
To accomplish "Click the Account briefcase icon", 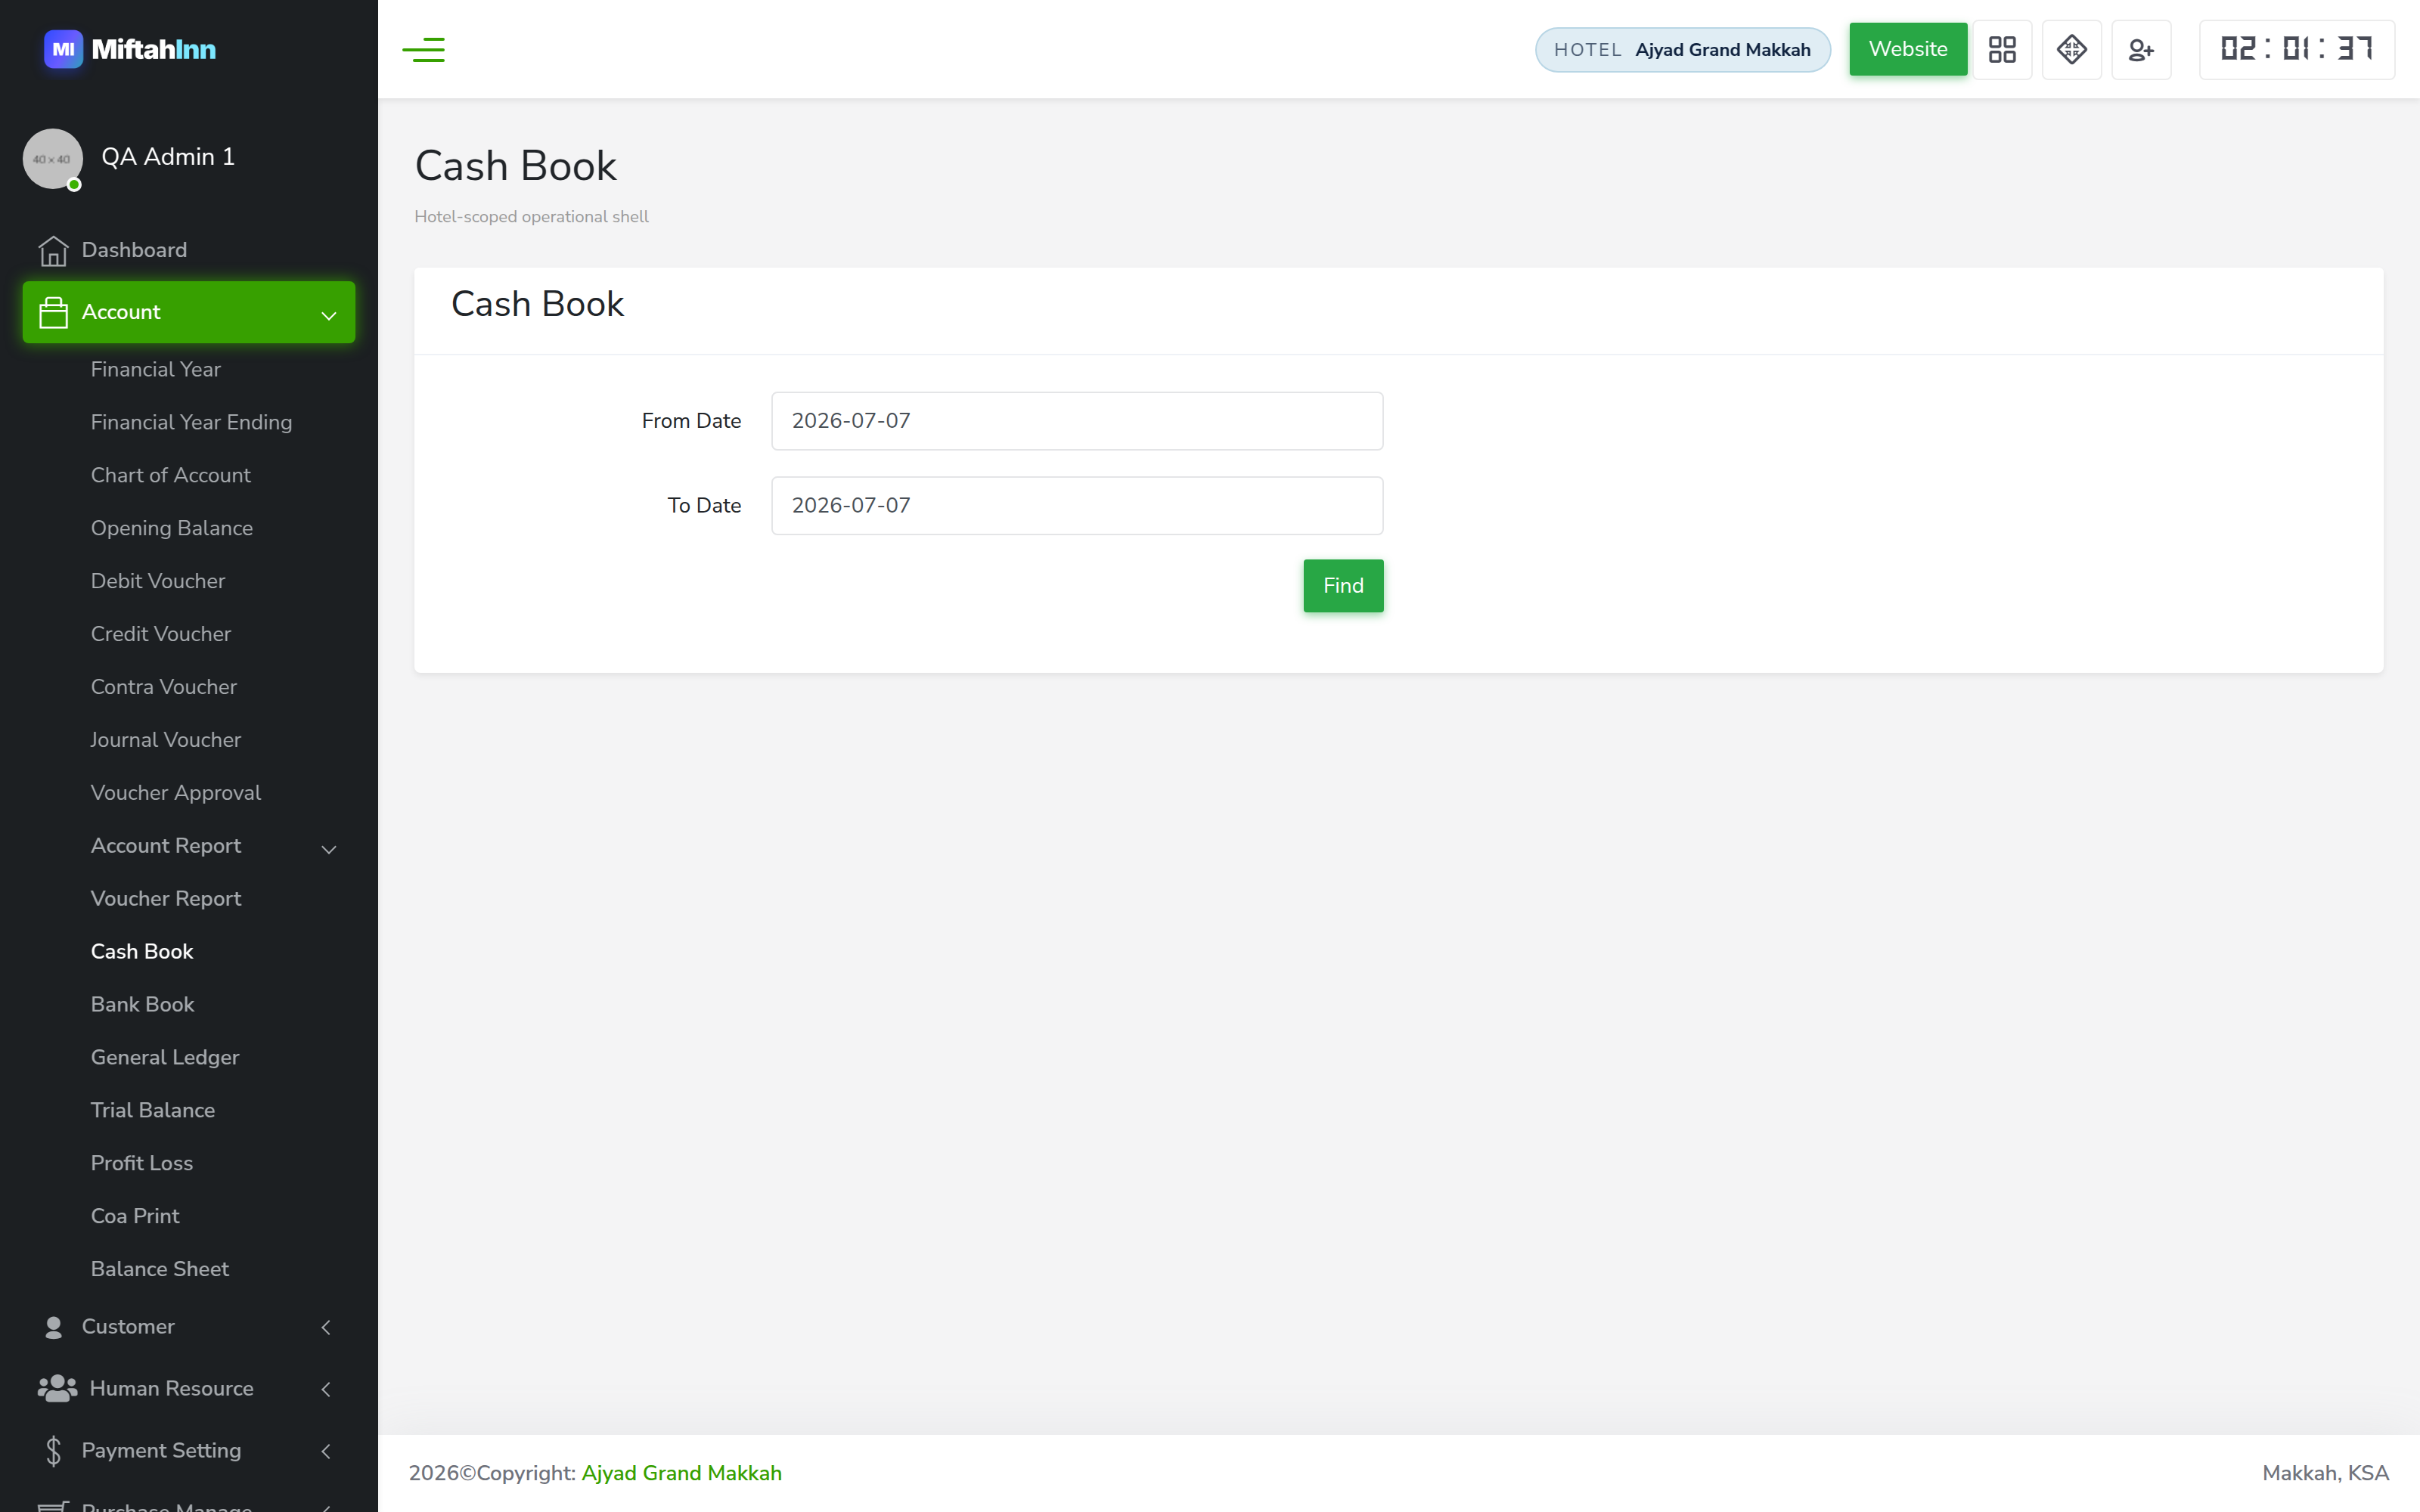I will click(x=53, y=312).
